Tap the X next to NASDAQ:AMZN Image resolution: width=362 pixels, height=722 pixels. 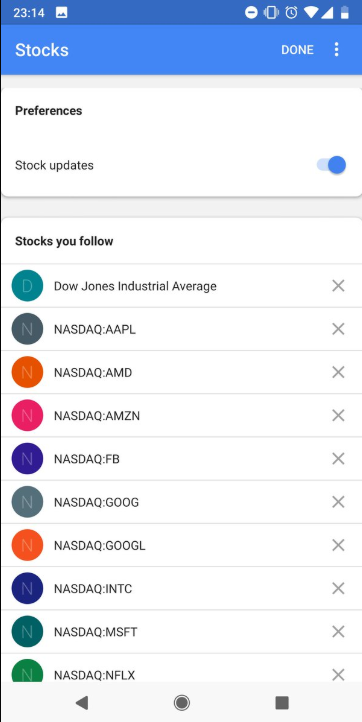(338, 415)
